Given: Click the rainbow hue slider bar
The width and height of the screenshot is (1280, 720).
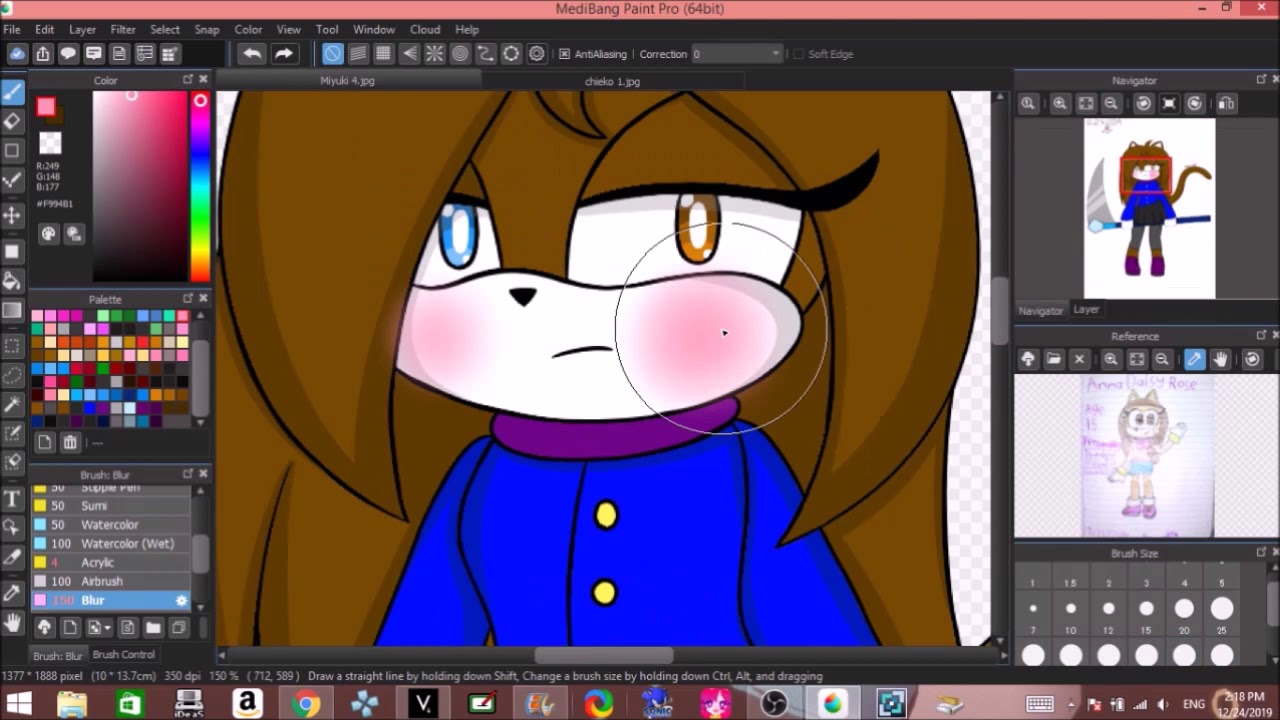Looking at the screenshot, I should click(200, 187).
